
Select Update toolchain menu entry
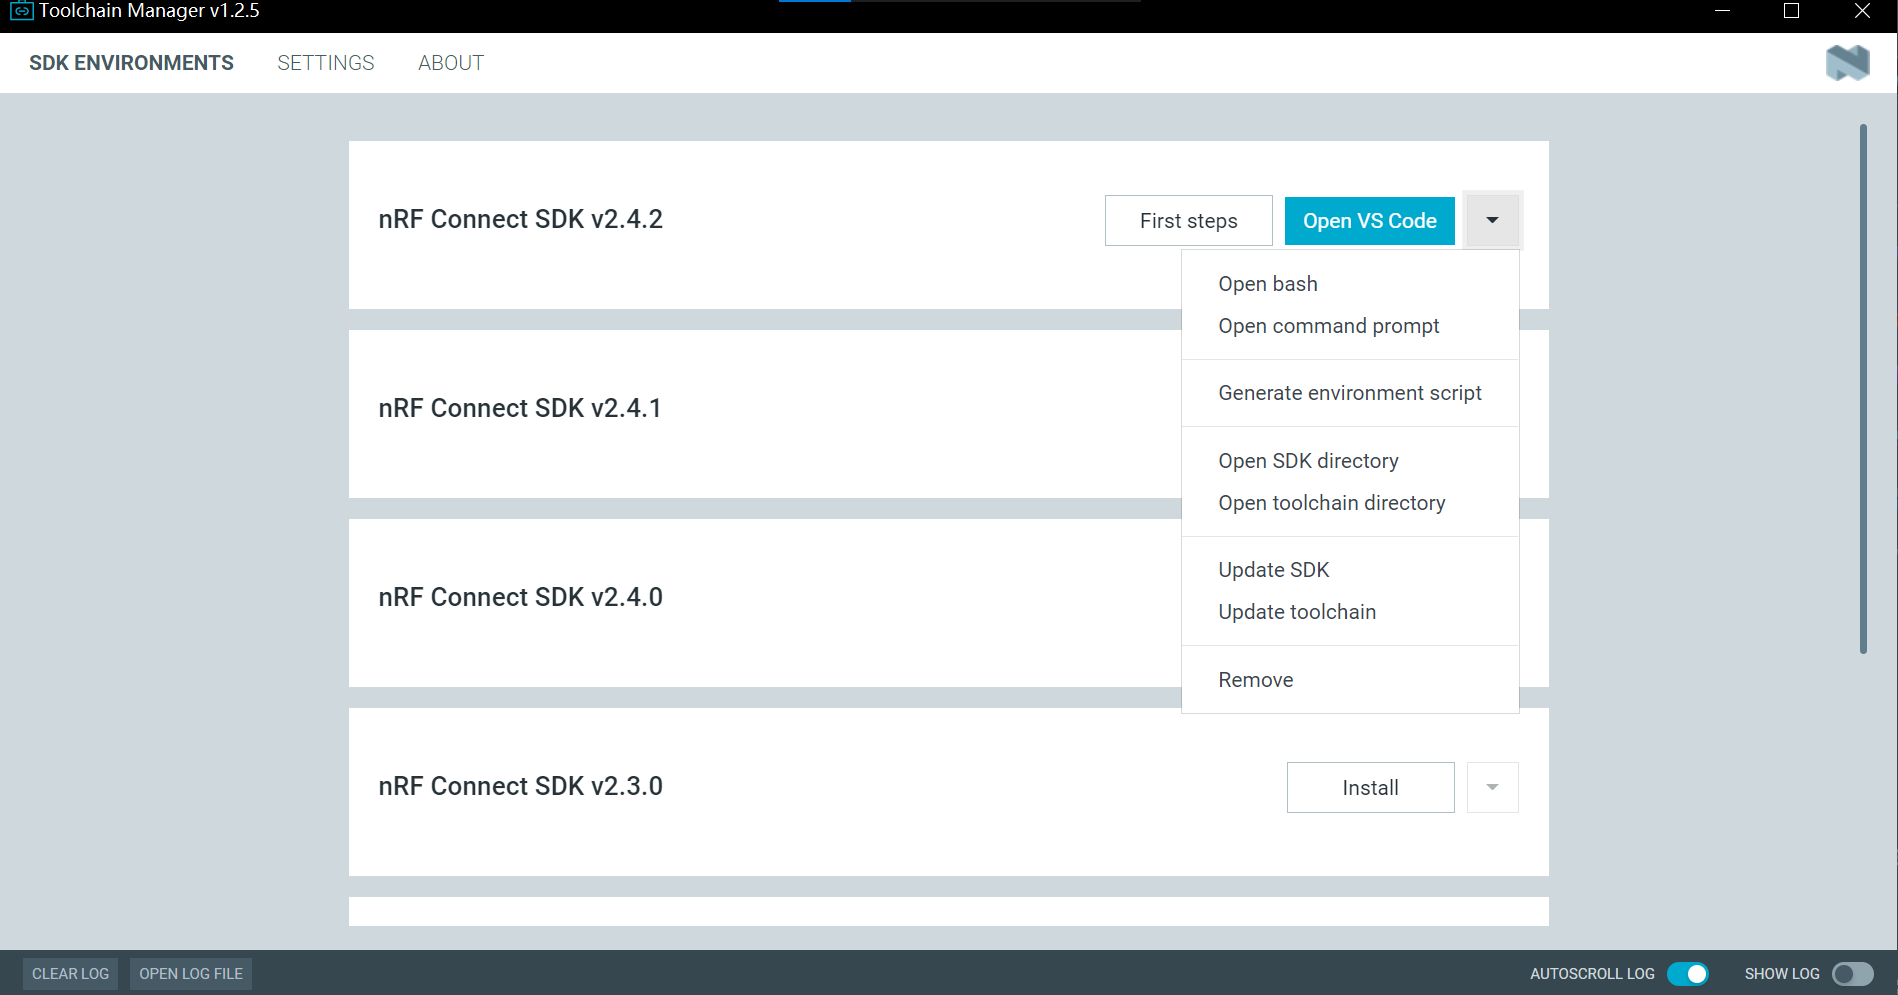(x=1350, y=612)
